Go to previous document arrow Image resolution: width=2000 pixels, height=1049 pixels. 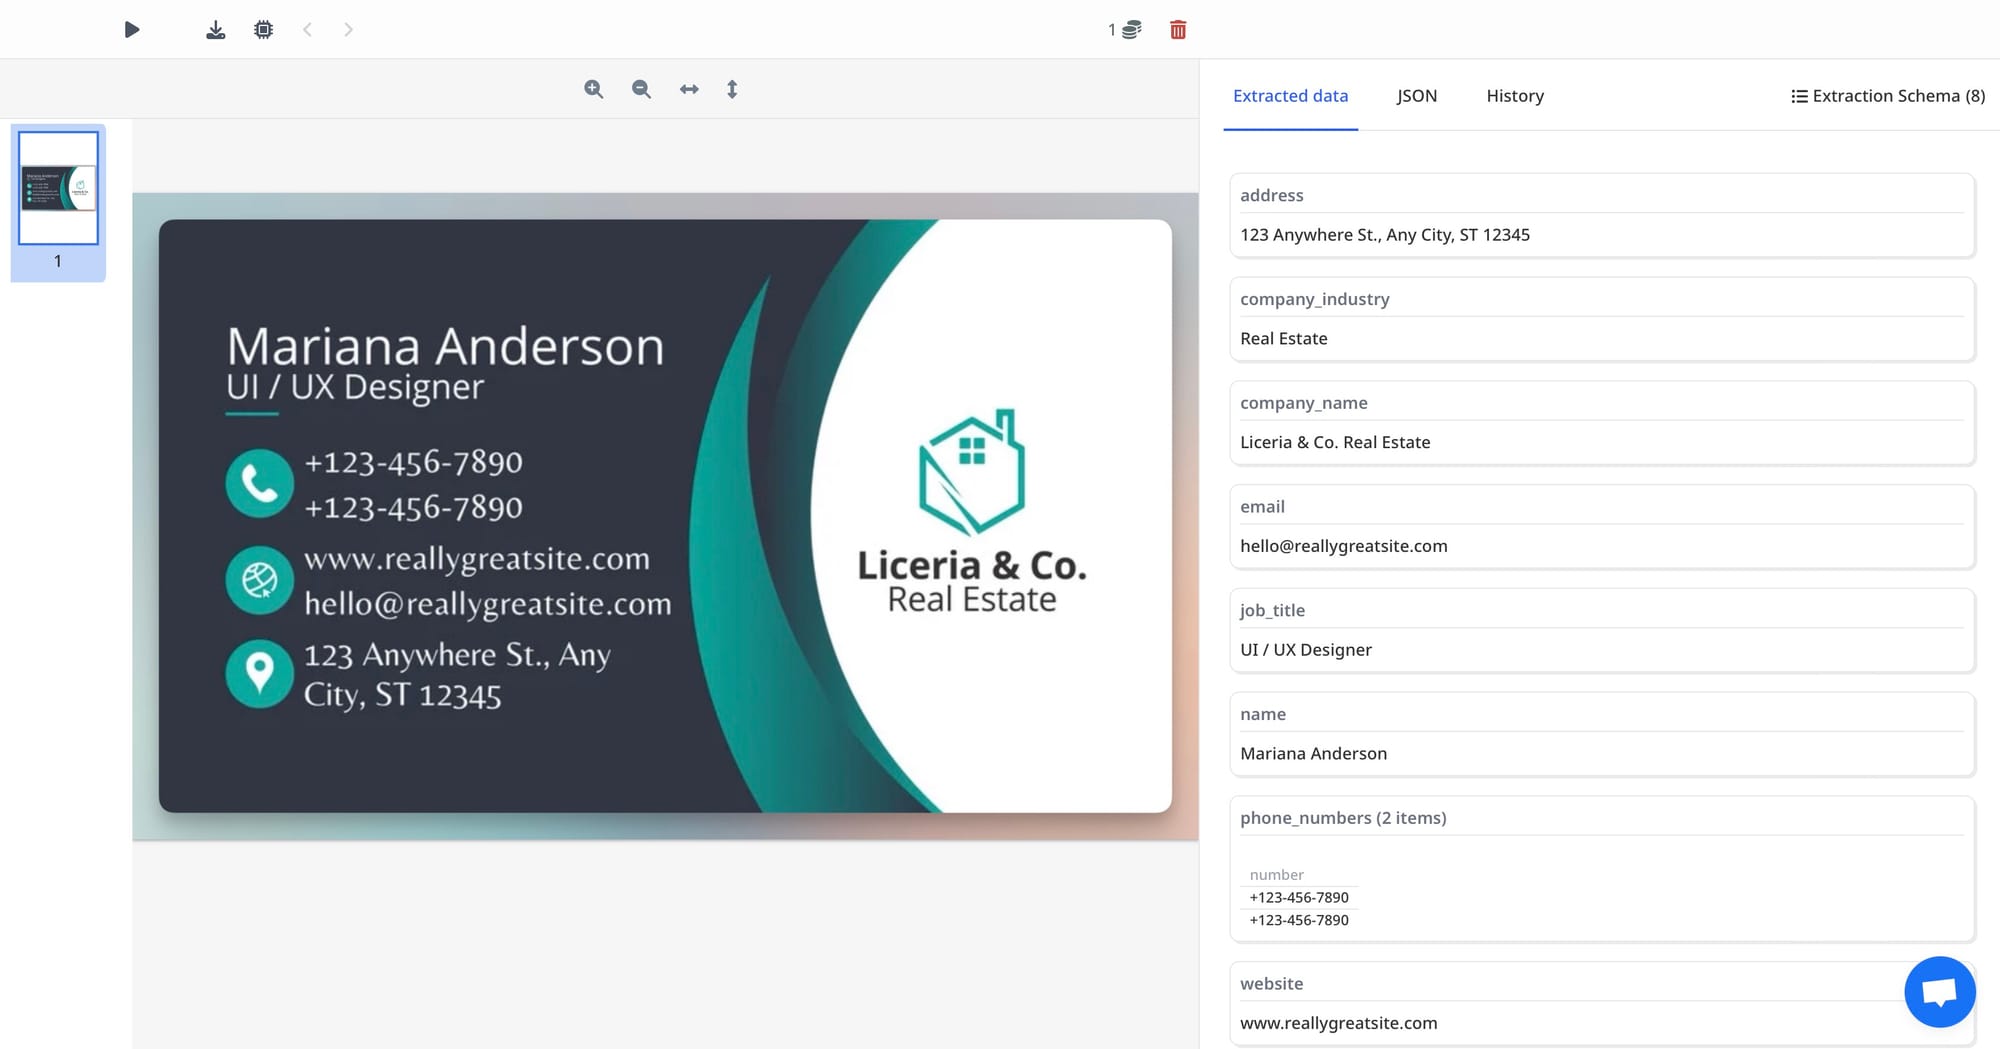pyautogui.click(x=308, y=30)
